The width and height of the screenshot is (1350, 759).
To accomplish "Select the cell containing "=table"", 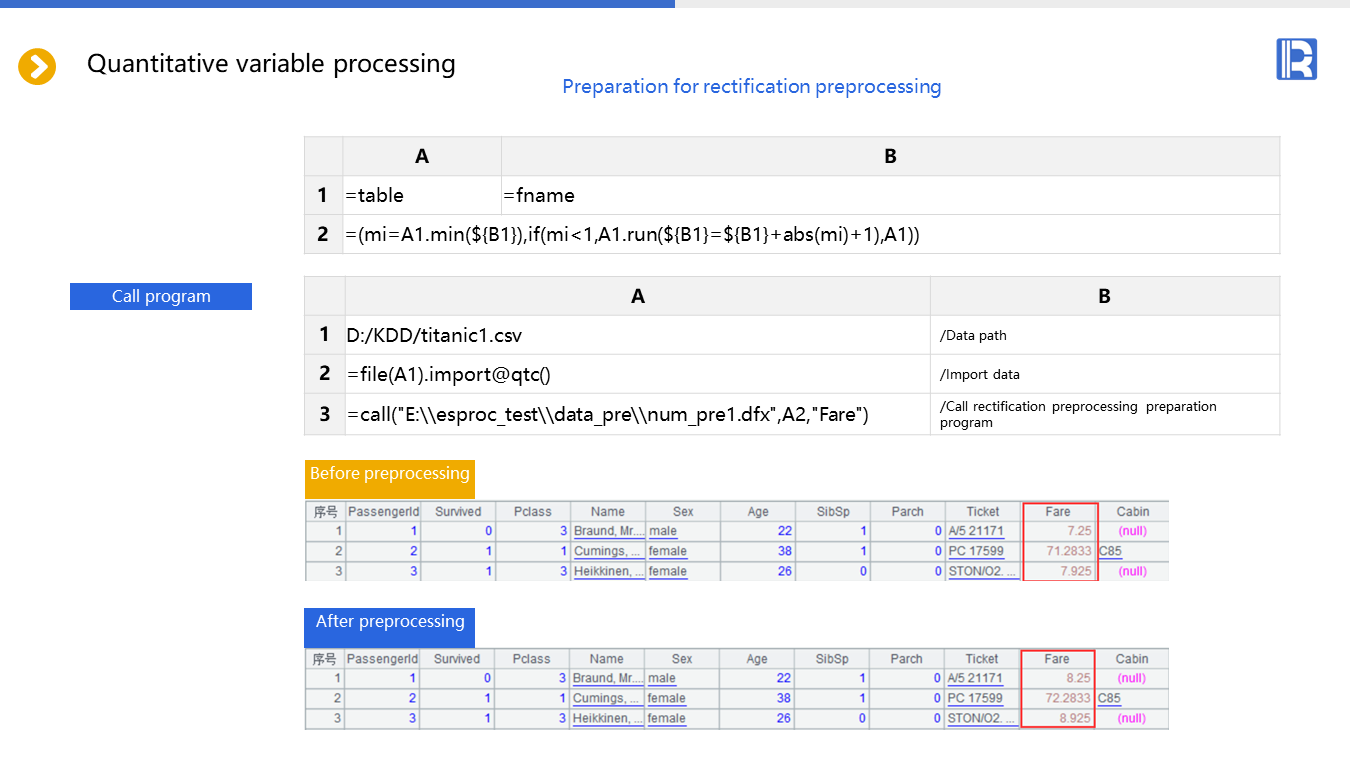I will point(422,196).
